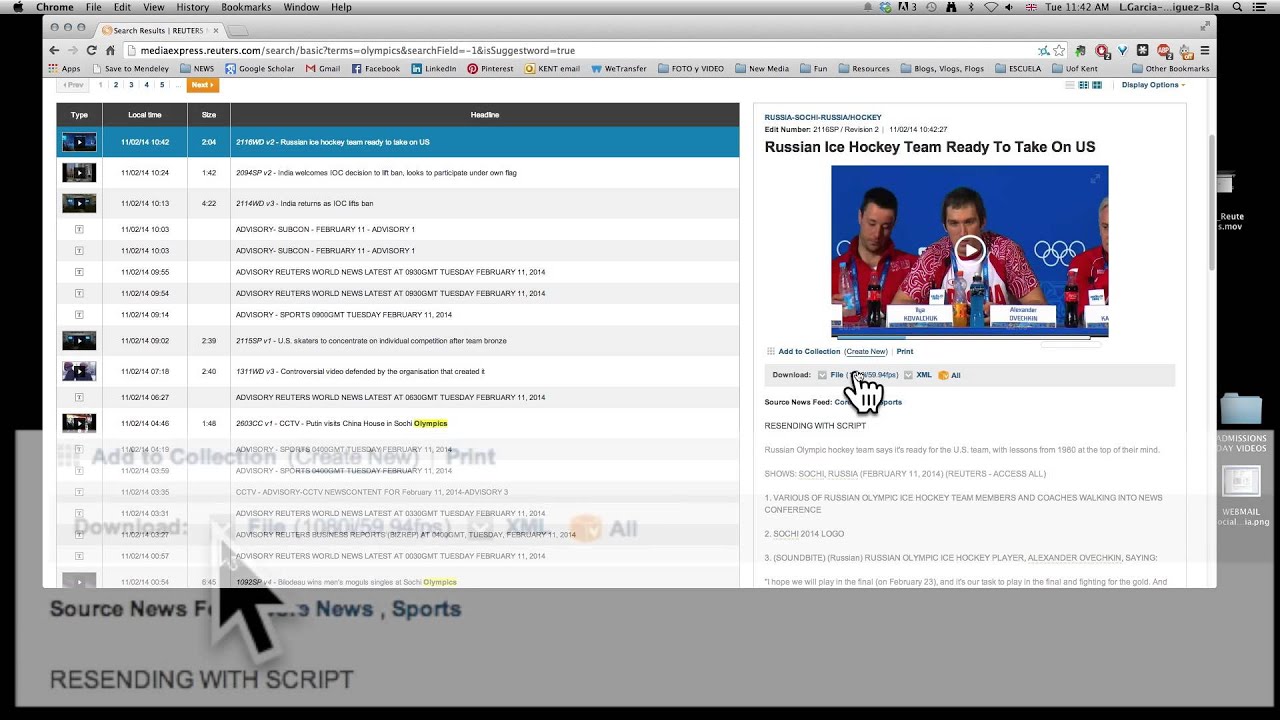Open the Facebook bookmark
The image size is (1280, 720).
[x=375, y=69]
